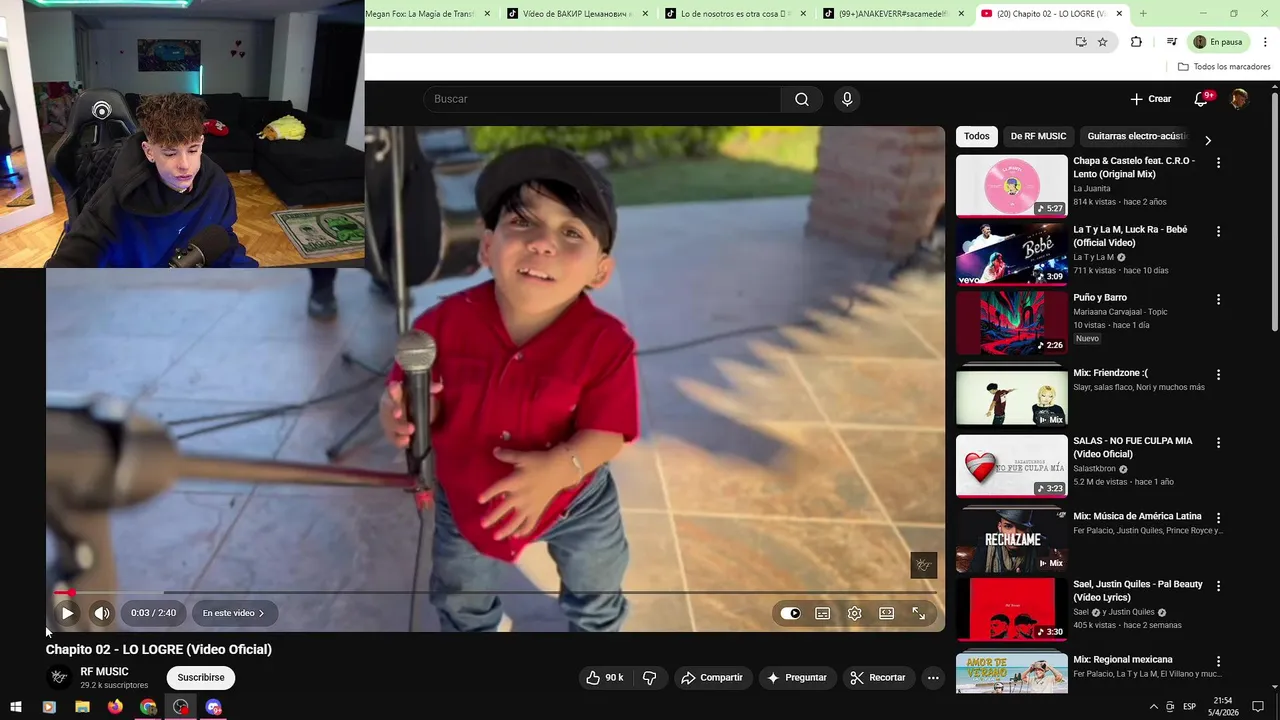
Task: Switch to the '(99+) ANAKEVERR' tab
Action: pos(894,14)
